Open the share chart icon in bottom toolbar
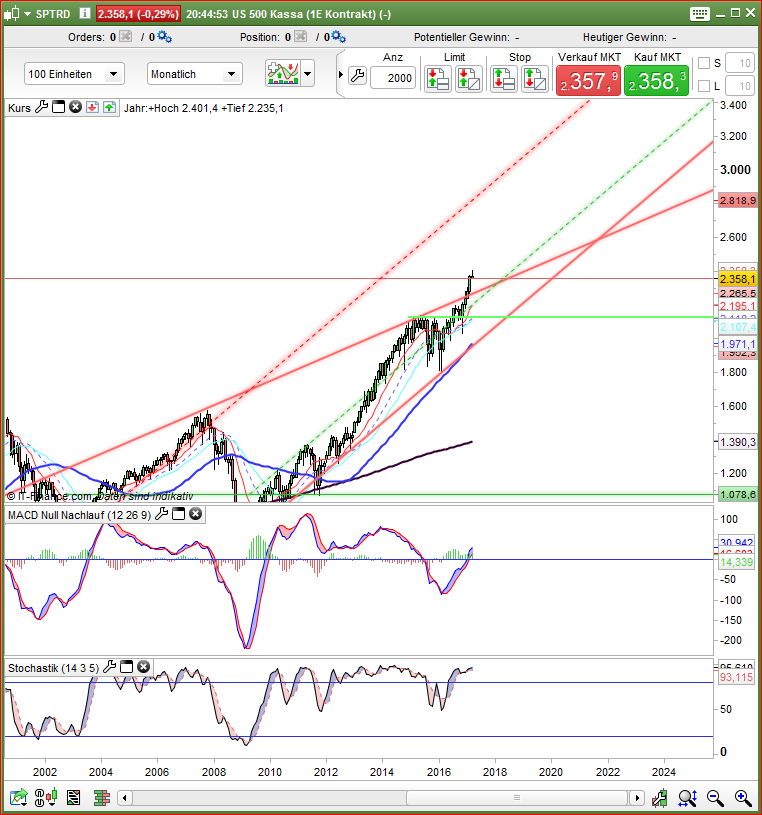 coord(18,797)
